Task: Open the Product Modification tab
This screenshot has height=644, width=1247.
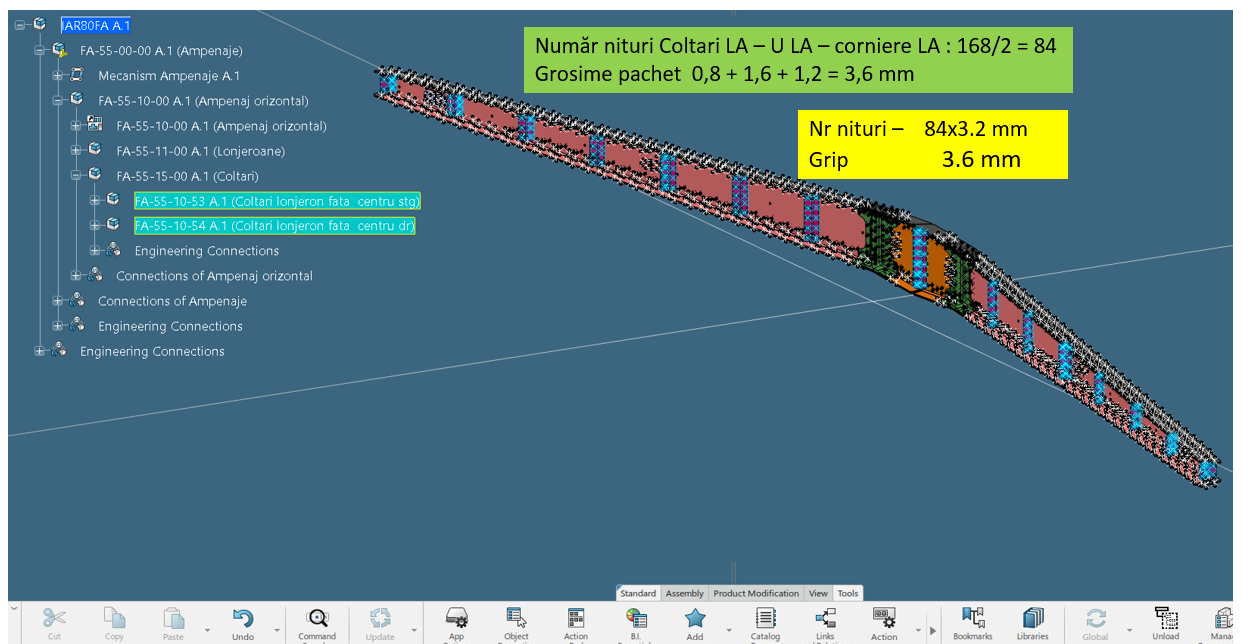Action: click(757, 593)
